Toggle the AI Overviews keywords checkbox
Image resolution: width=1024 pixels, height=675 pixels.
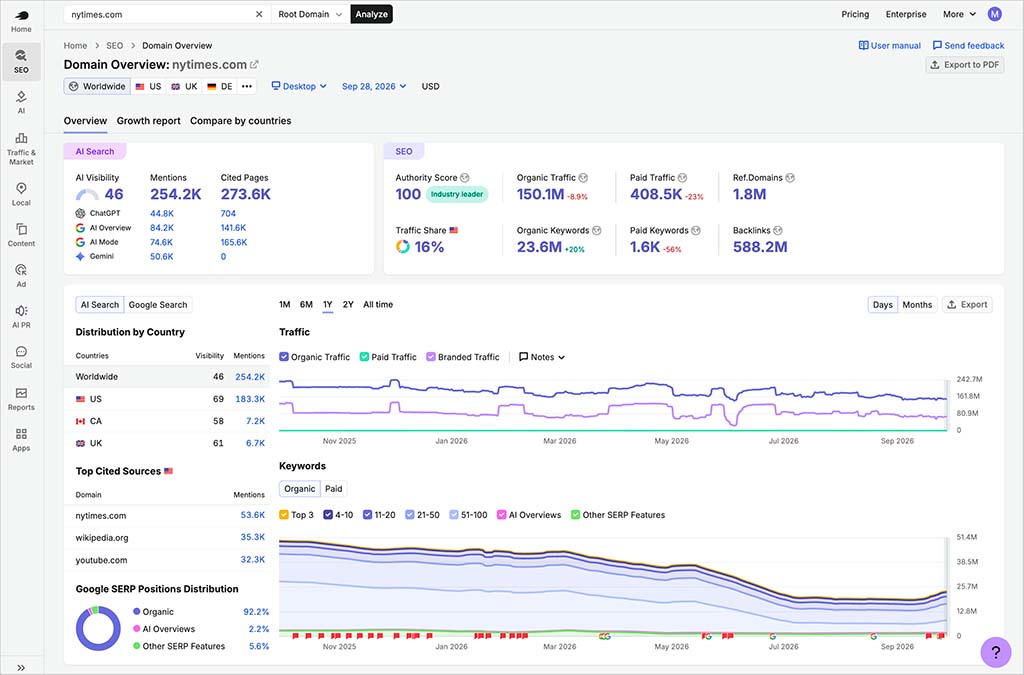pyautogui.click(x=502, y=515)
